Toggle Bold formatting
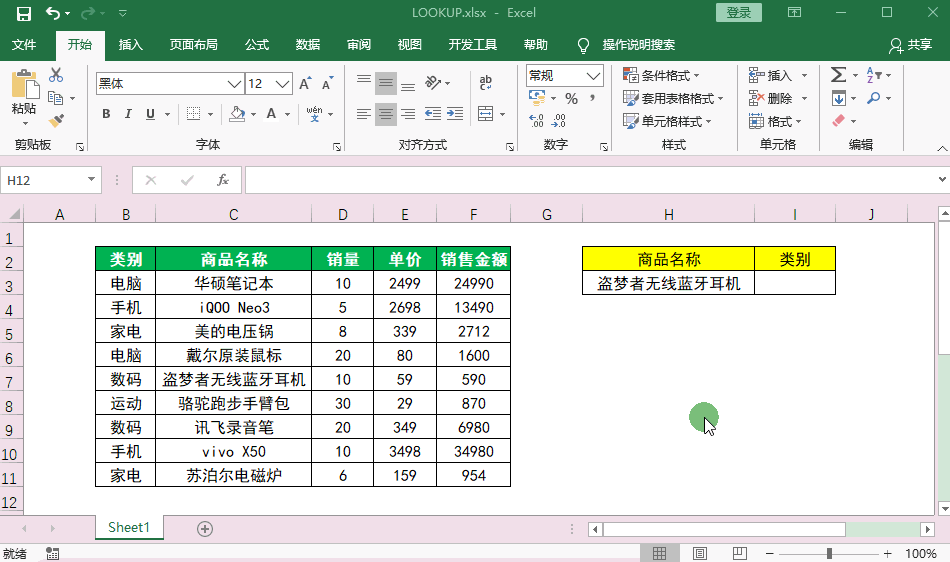 [x=106, y=113]
